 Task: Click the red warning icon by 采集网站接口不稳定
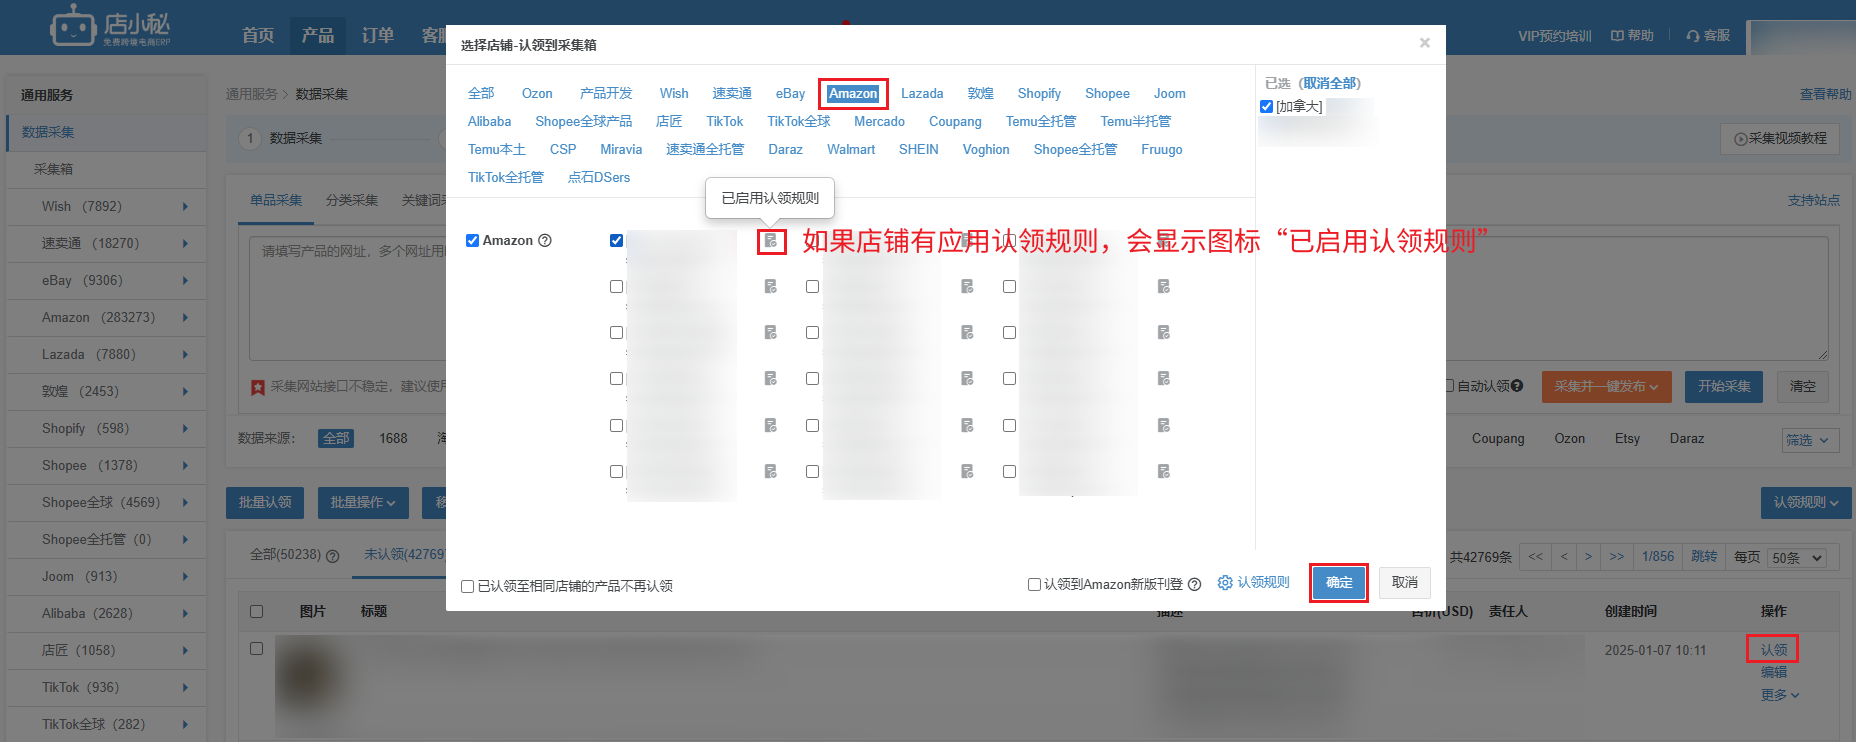pyautogui.click(x=258, y=387)
